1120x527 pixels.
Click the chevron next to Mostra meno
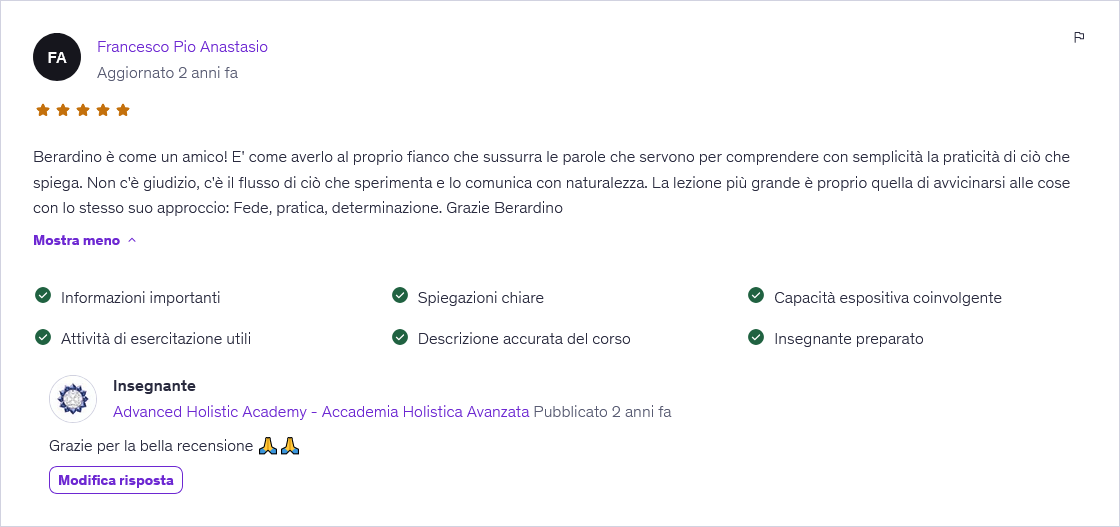tap(132, 240)
